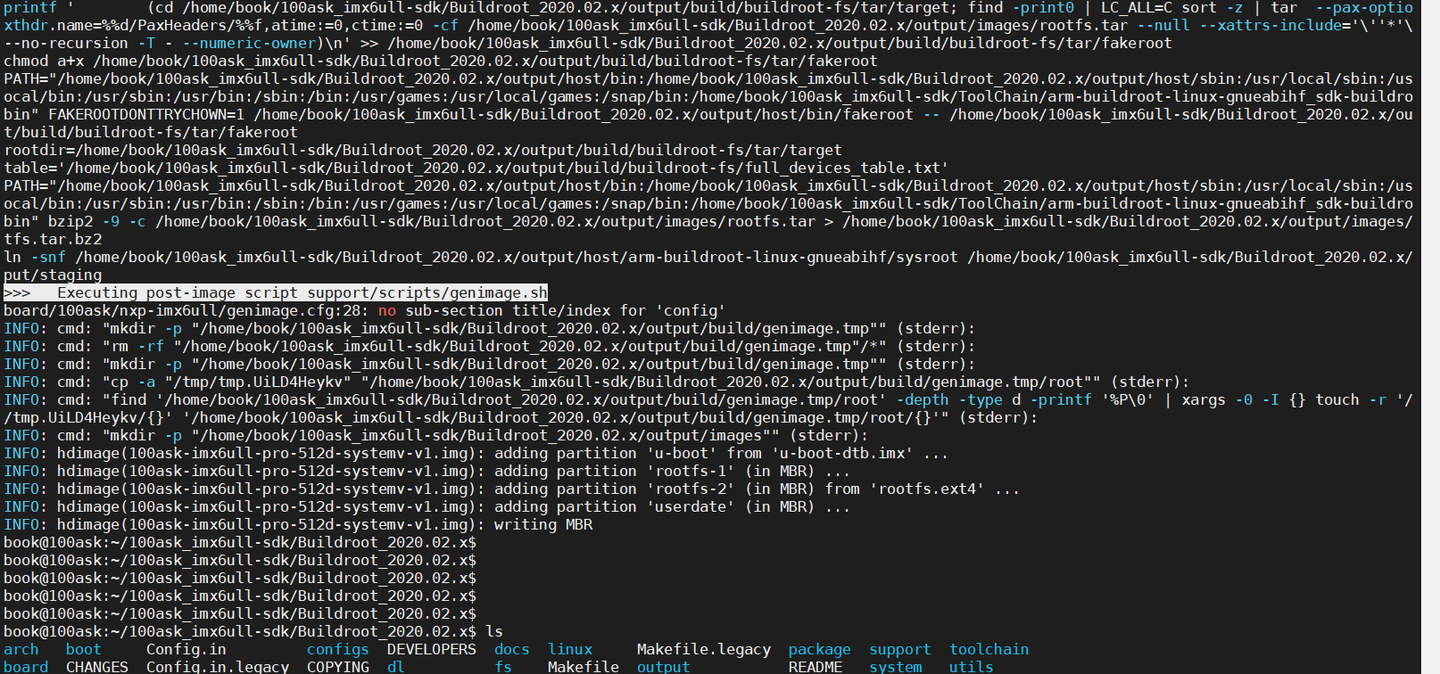The height and width of the screenshot is (674, 1440).
Task: Click the red "no" error text
Action: pos(387,310)
